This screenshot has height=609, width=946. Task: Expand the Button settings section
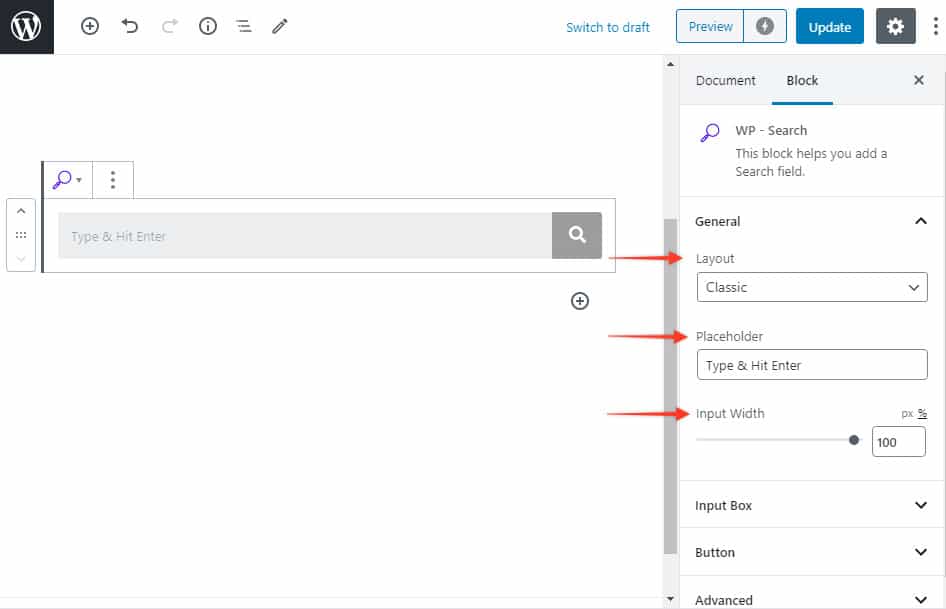[811, 552]
